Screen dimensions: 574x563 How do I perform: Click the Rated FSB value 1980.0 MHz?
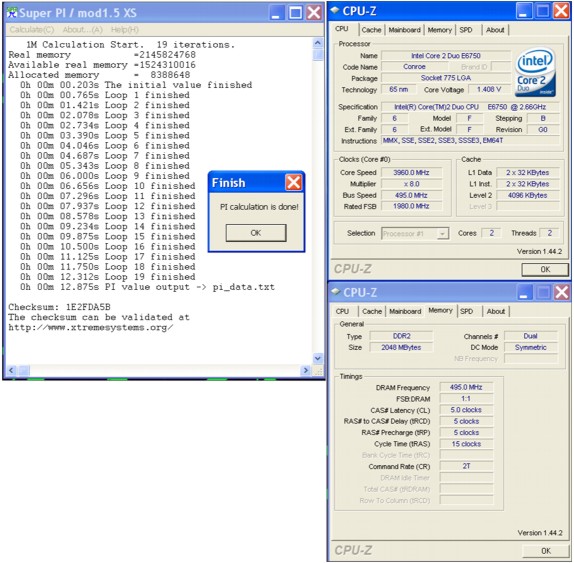coord(411,206)
